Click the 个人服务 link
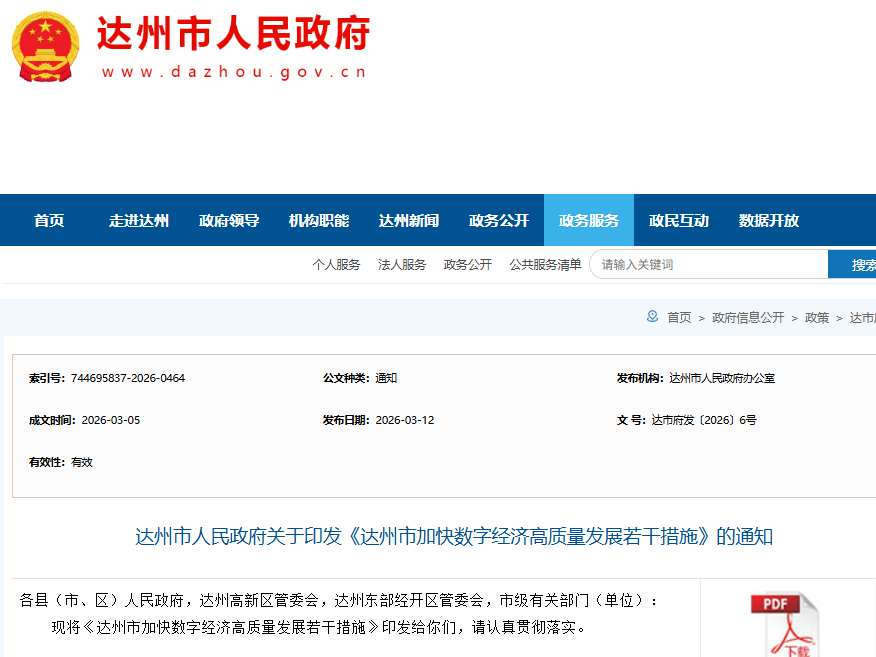The image size is (876, 657). click(x=336, y=265)
